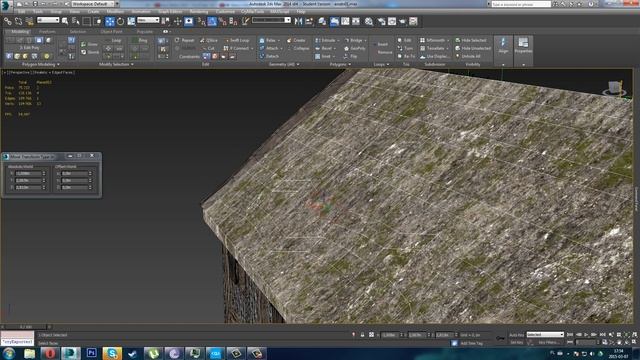
Task: Open the Render Setup icon
Action: (x=382, y=21)
